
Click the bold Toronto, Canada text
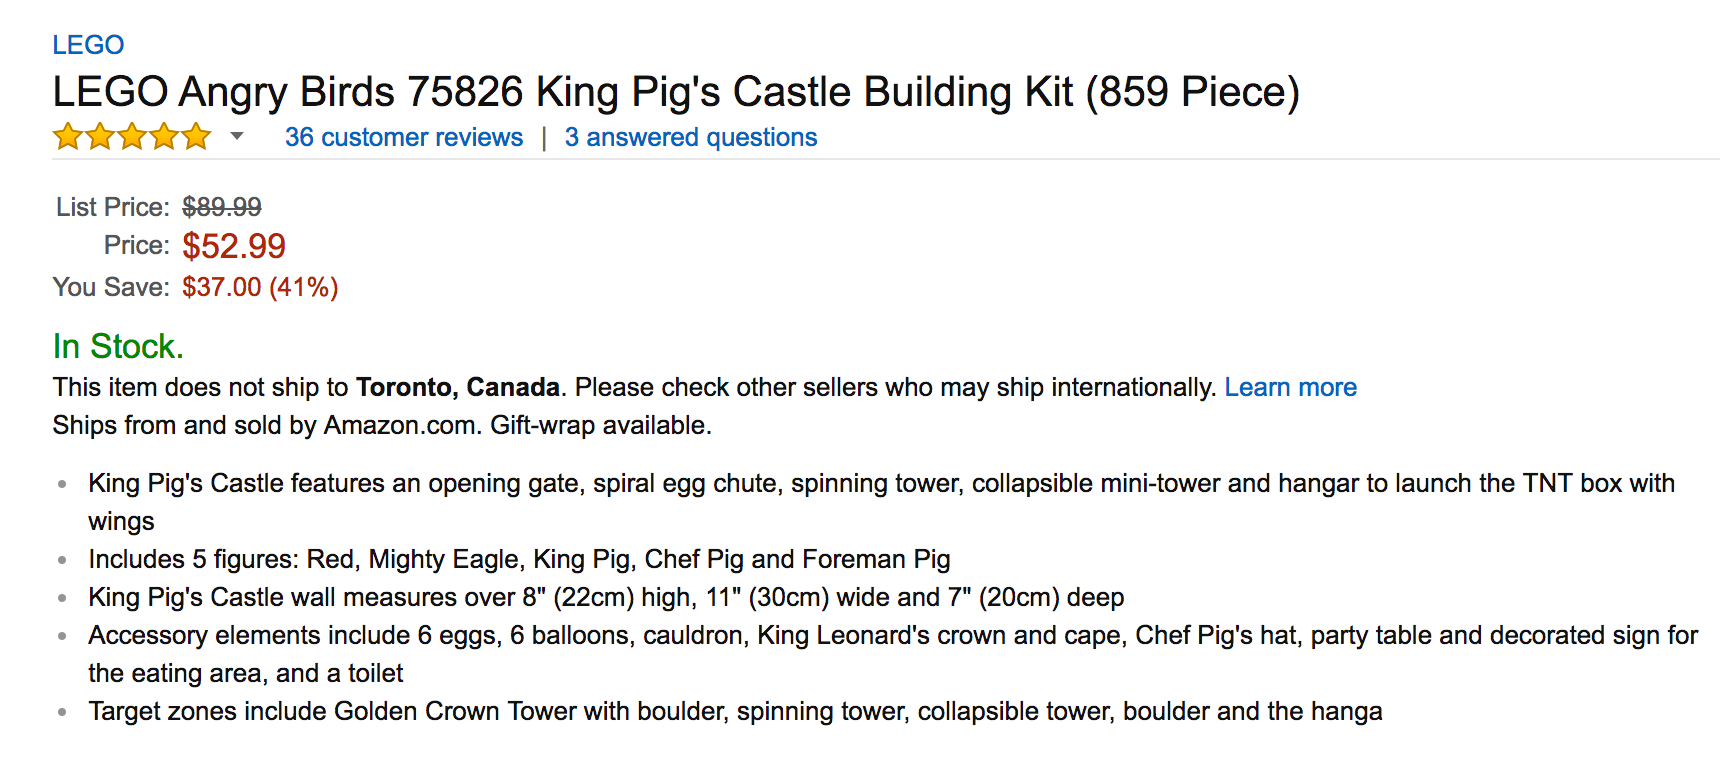click(x=458, y=387)
